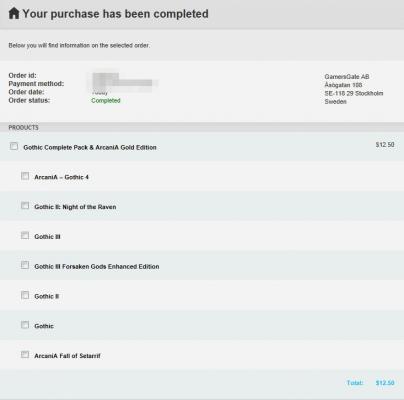The height and width of the screenshot is (400, 404).
Task: Click the Total $12.50 amount
Action: tap(385, 383)
